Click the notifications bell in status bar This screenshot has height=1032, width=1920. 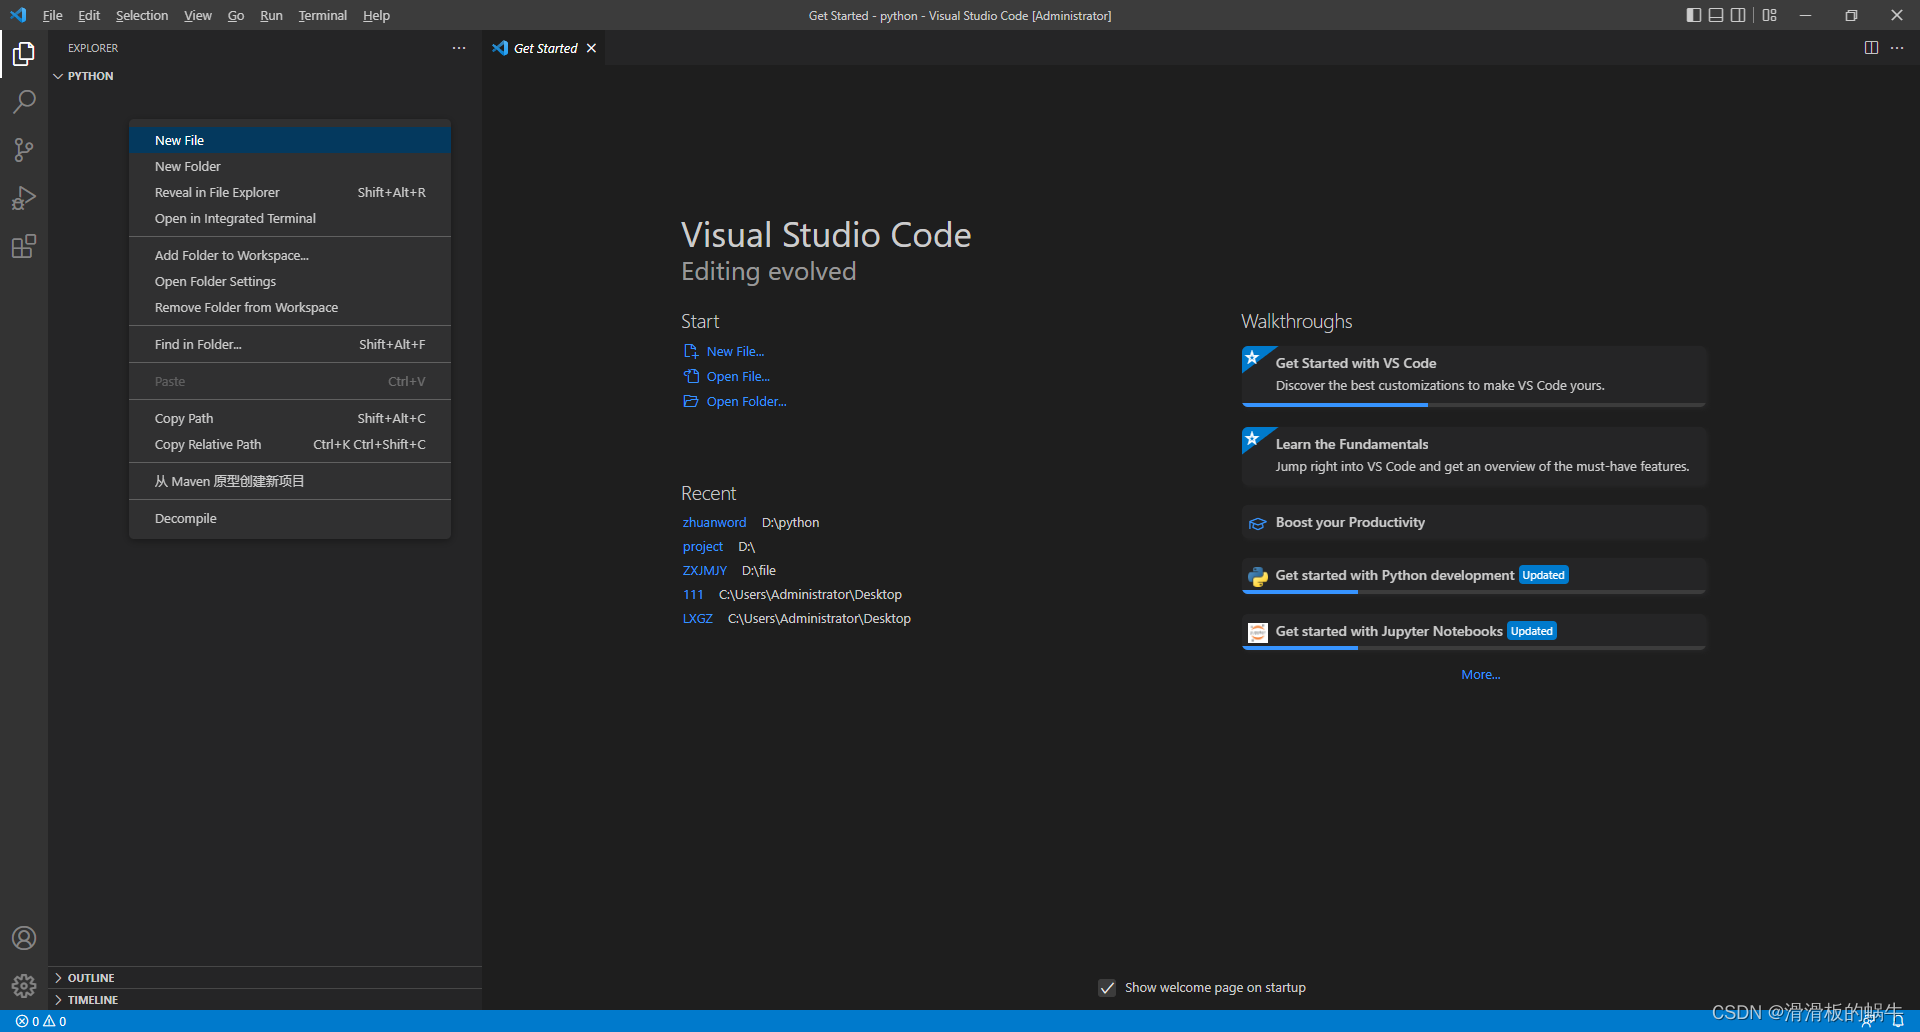[x=1897, y=1021]
